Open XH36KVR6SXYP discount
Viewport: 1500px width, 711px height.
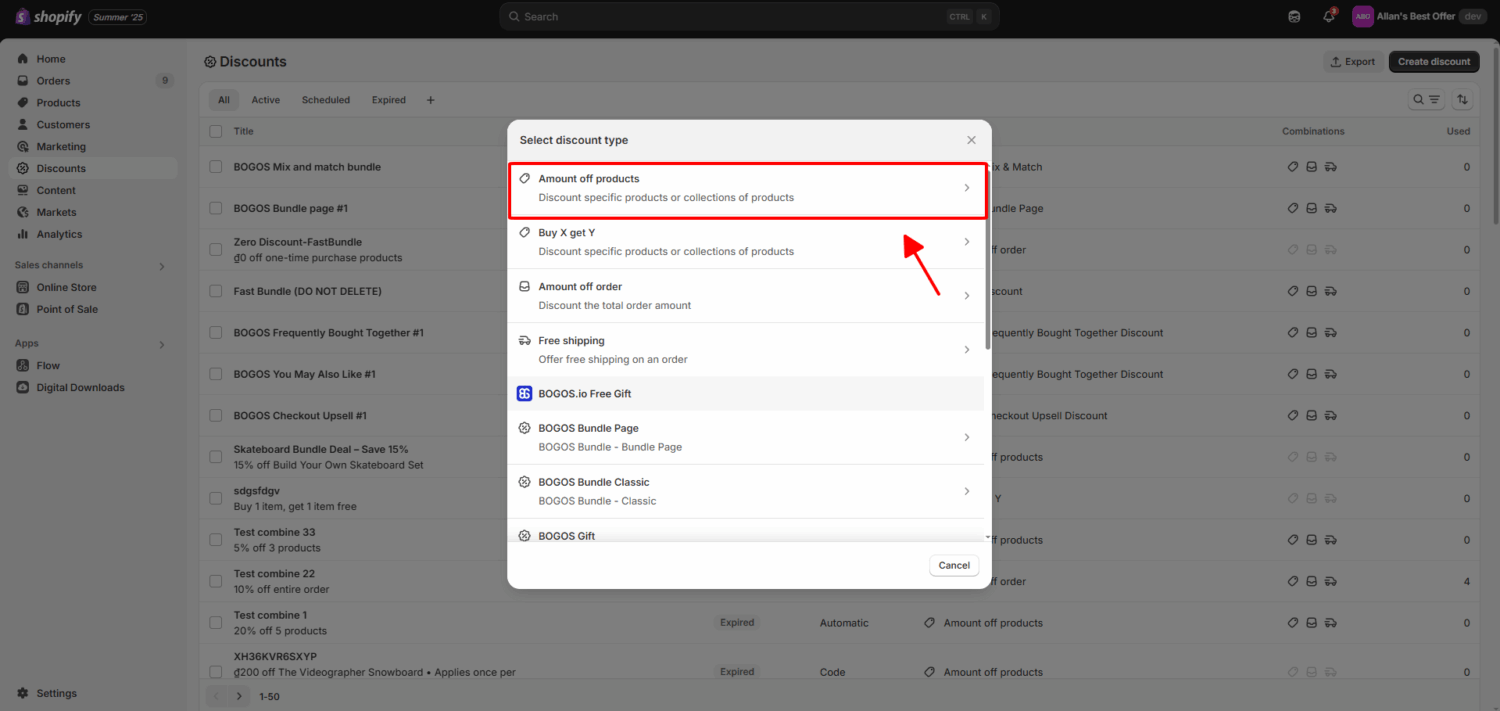point(275,657)
